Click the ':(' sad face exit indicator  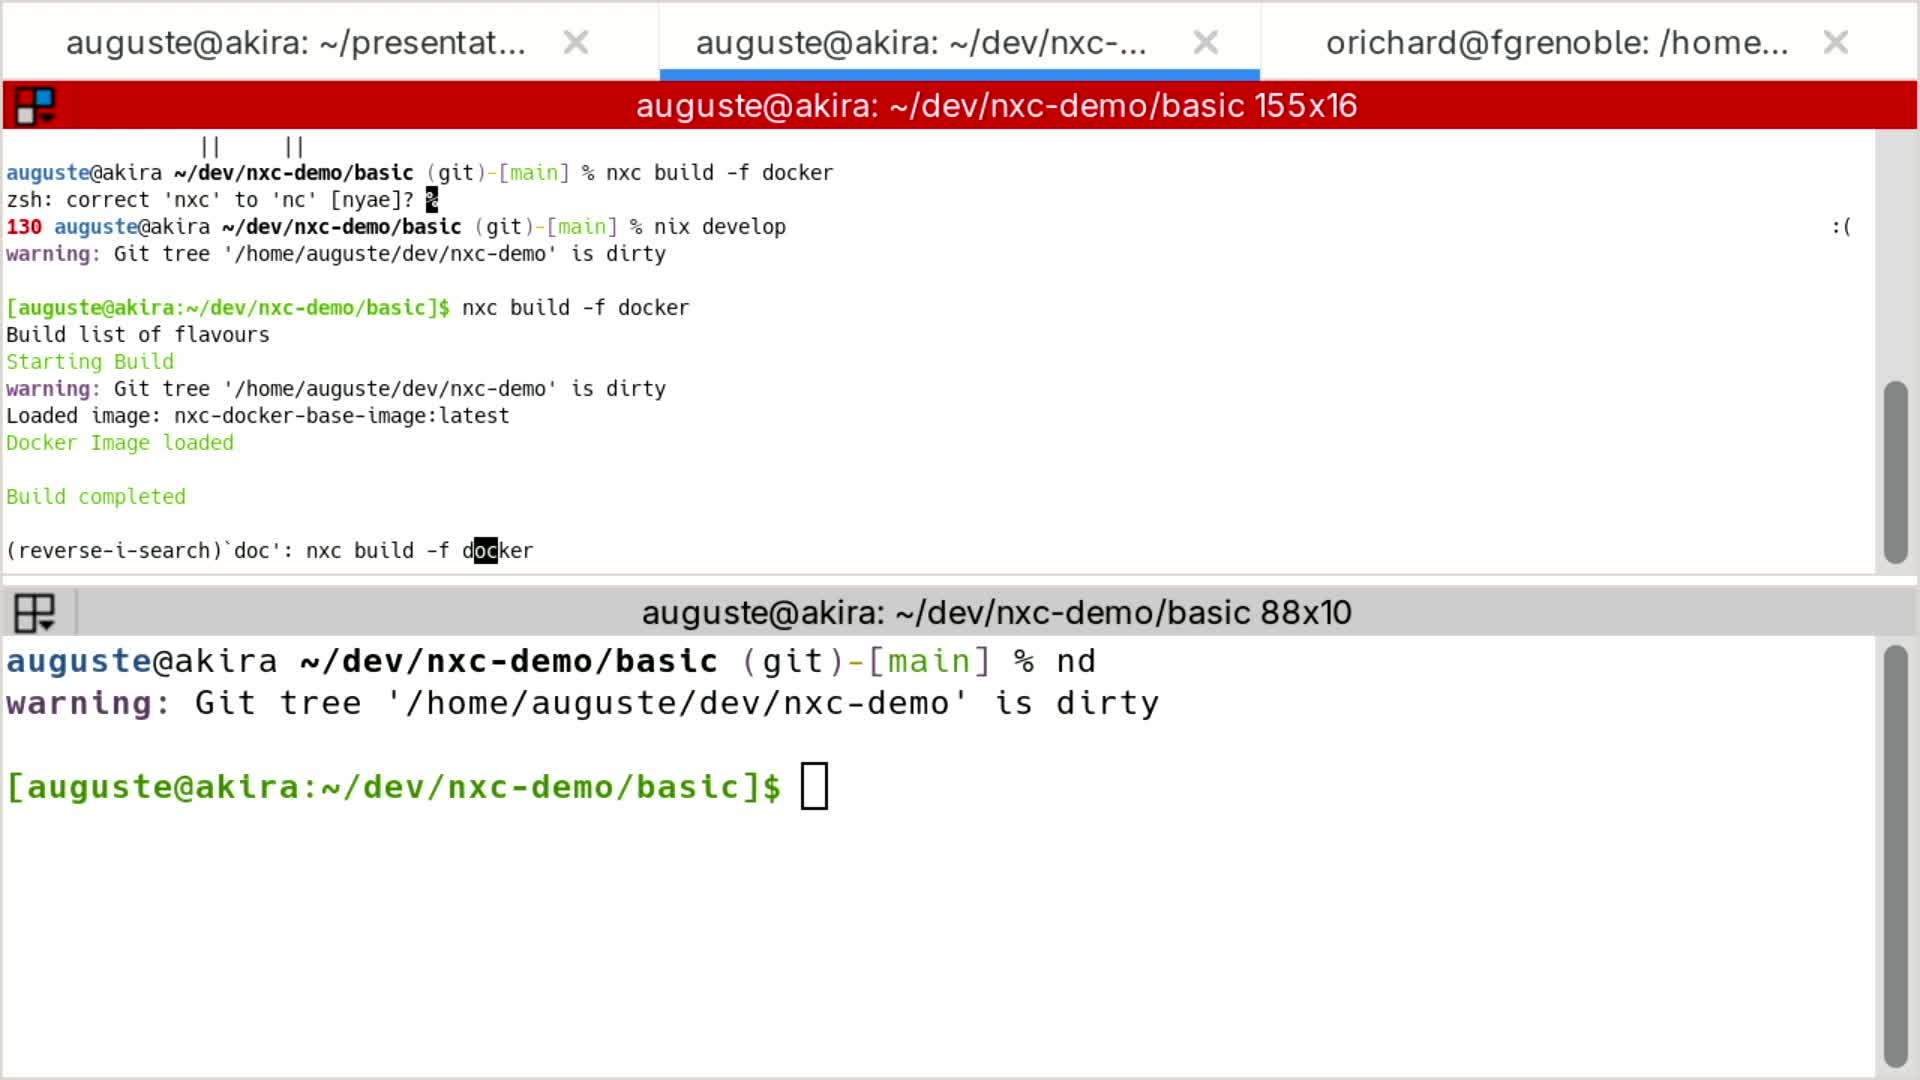(1841, 227)
